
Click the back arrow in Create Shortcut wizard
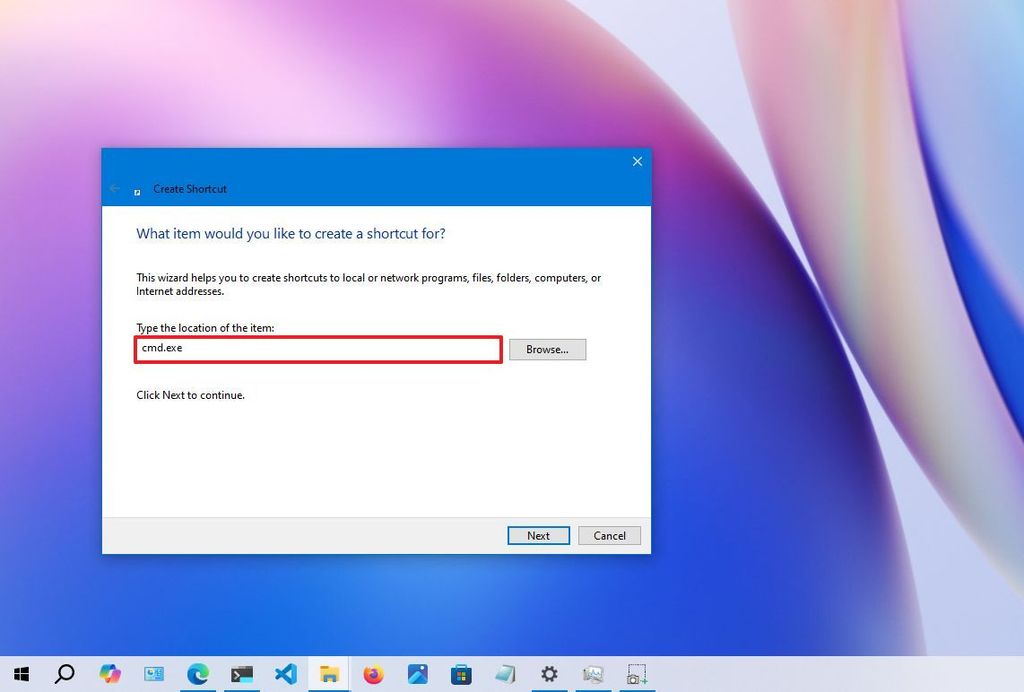115,189
